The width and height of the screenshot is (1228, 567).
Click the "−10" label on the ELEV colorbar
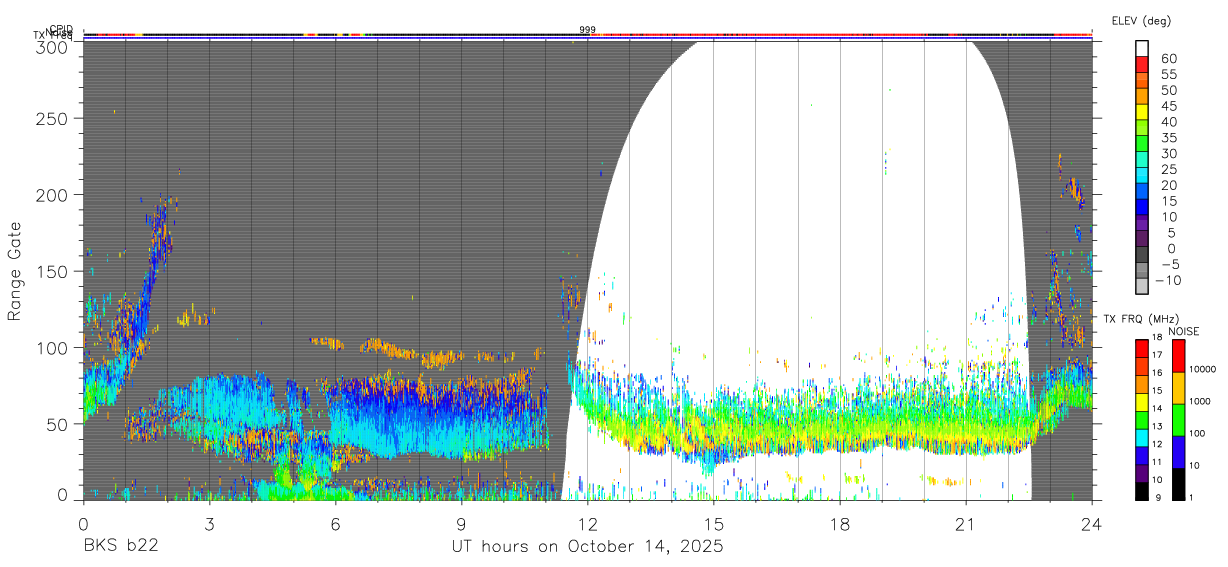pos(1166,281)
